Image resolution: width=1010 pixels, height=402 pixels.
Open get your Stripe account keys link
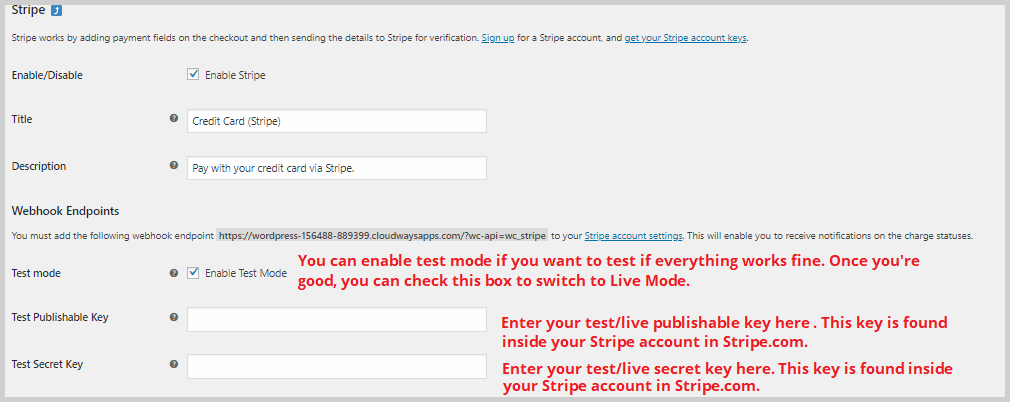tap(685, 38)
